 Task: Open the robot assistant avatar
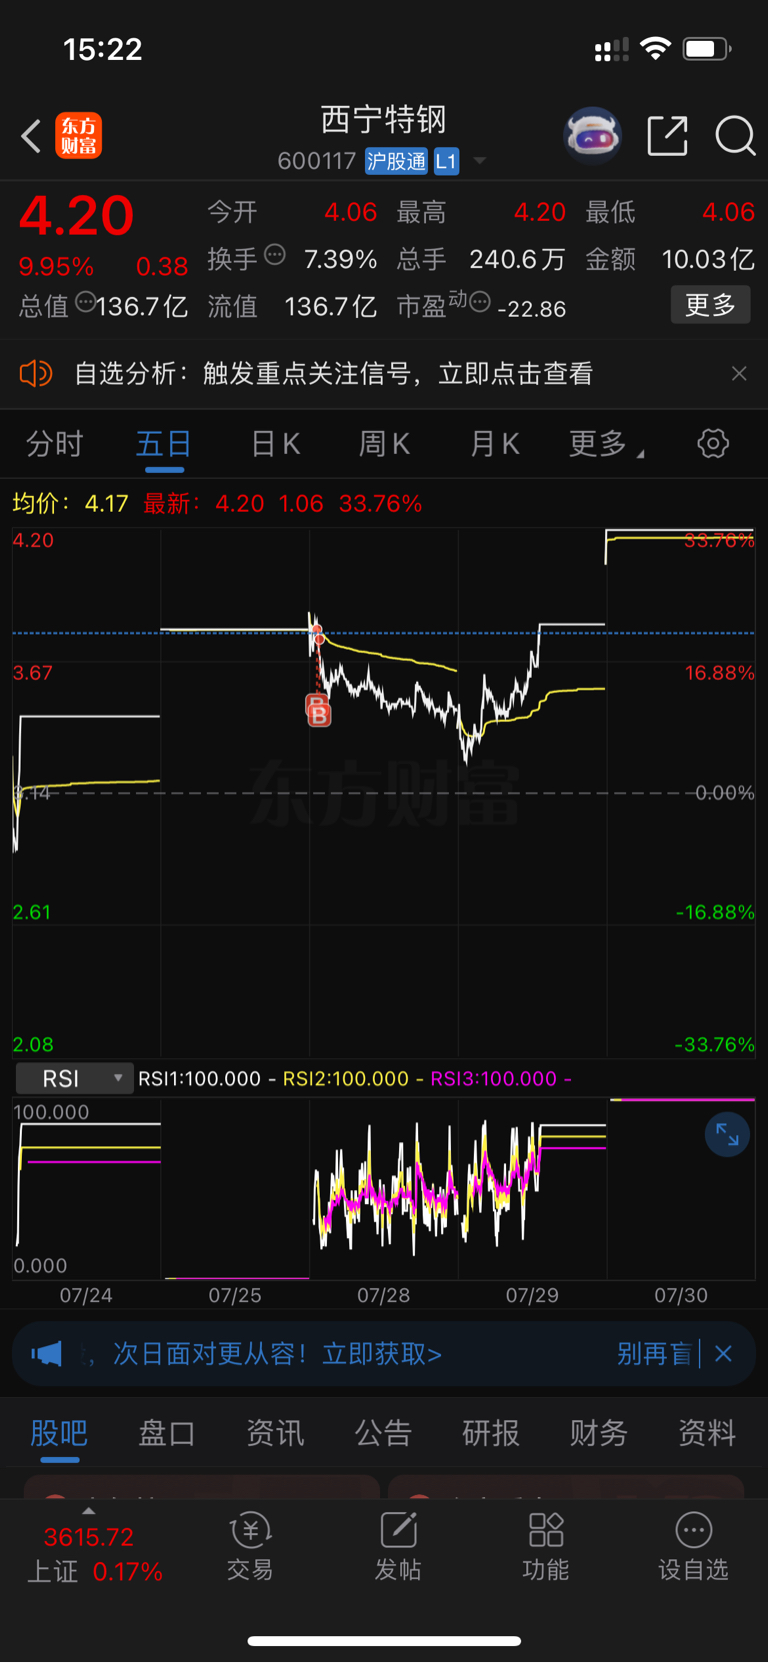point(593,135)
